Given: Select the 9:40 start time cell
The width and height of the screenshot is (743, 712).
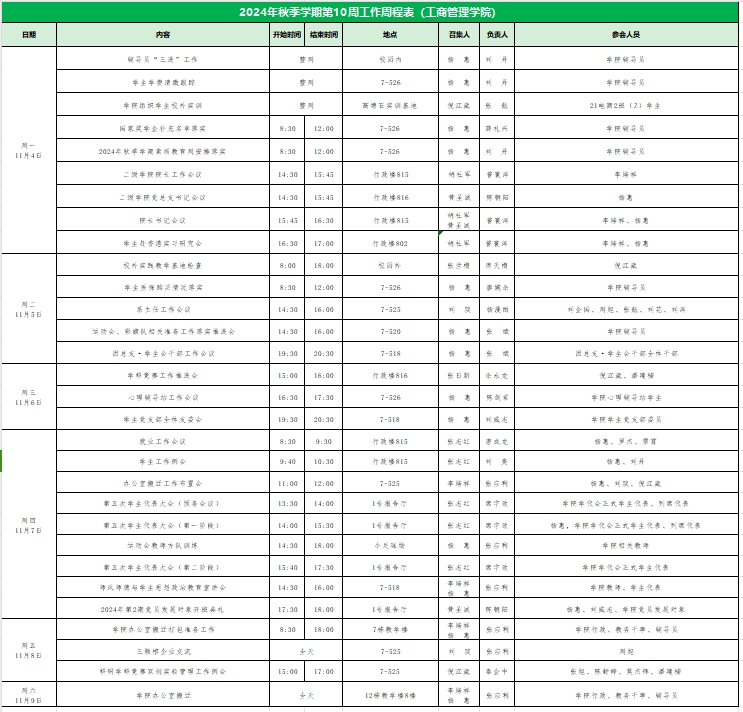Looking at the screenshot, I should (287, 461).
